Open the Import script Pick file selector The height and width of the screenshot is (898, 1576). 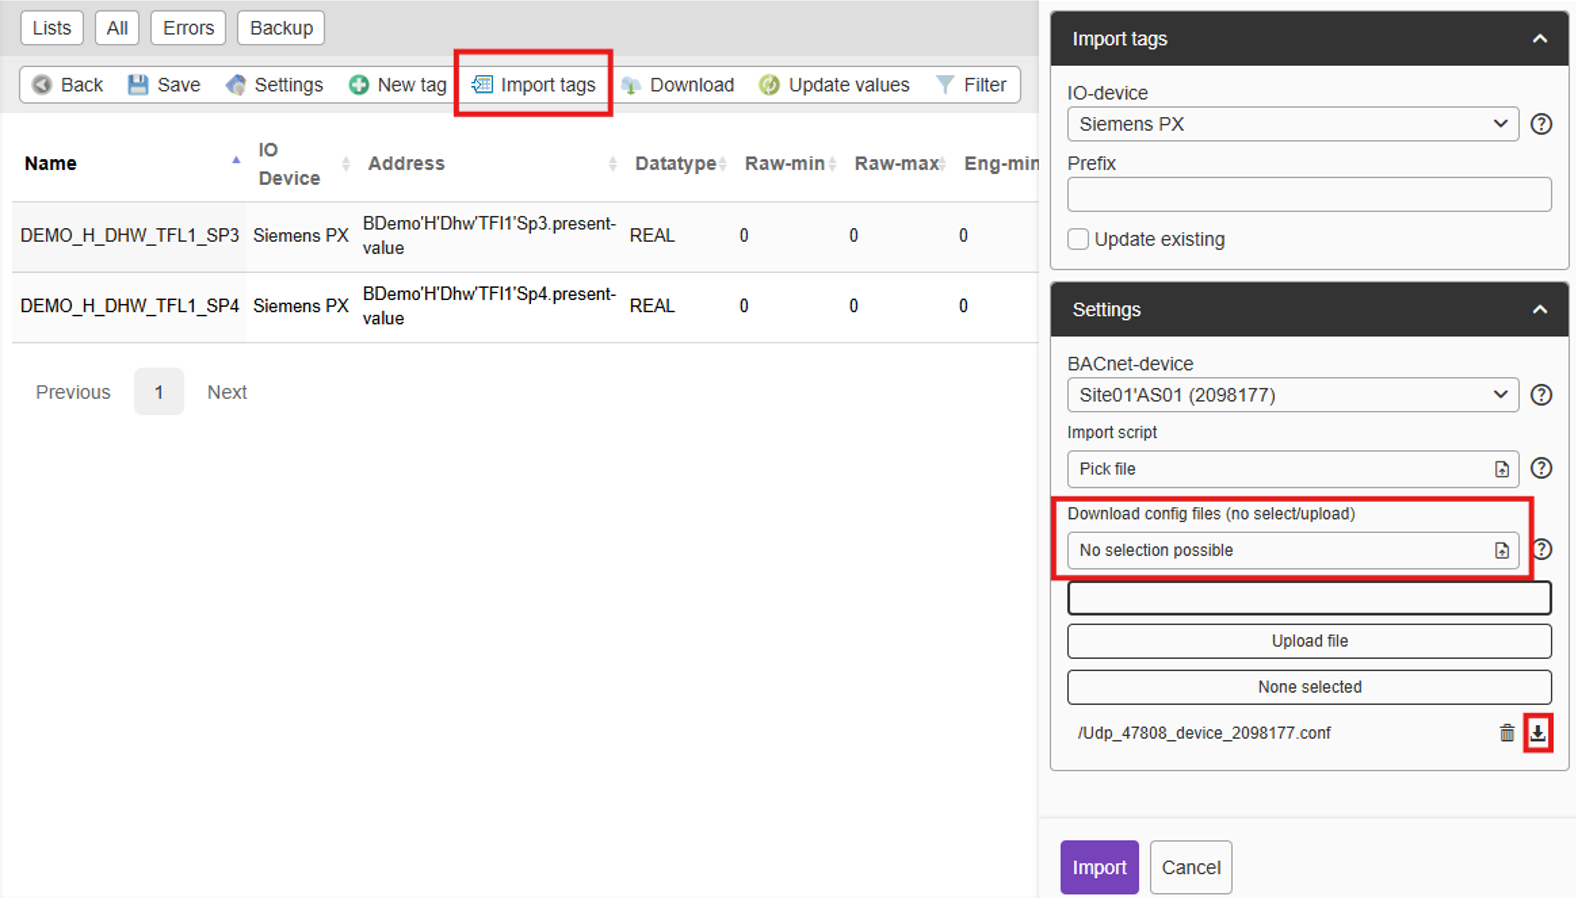coord(1293,469)
